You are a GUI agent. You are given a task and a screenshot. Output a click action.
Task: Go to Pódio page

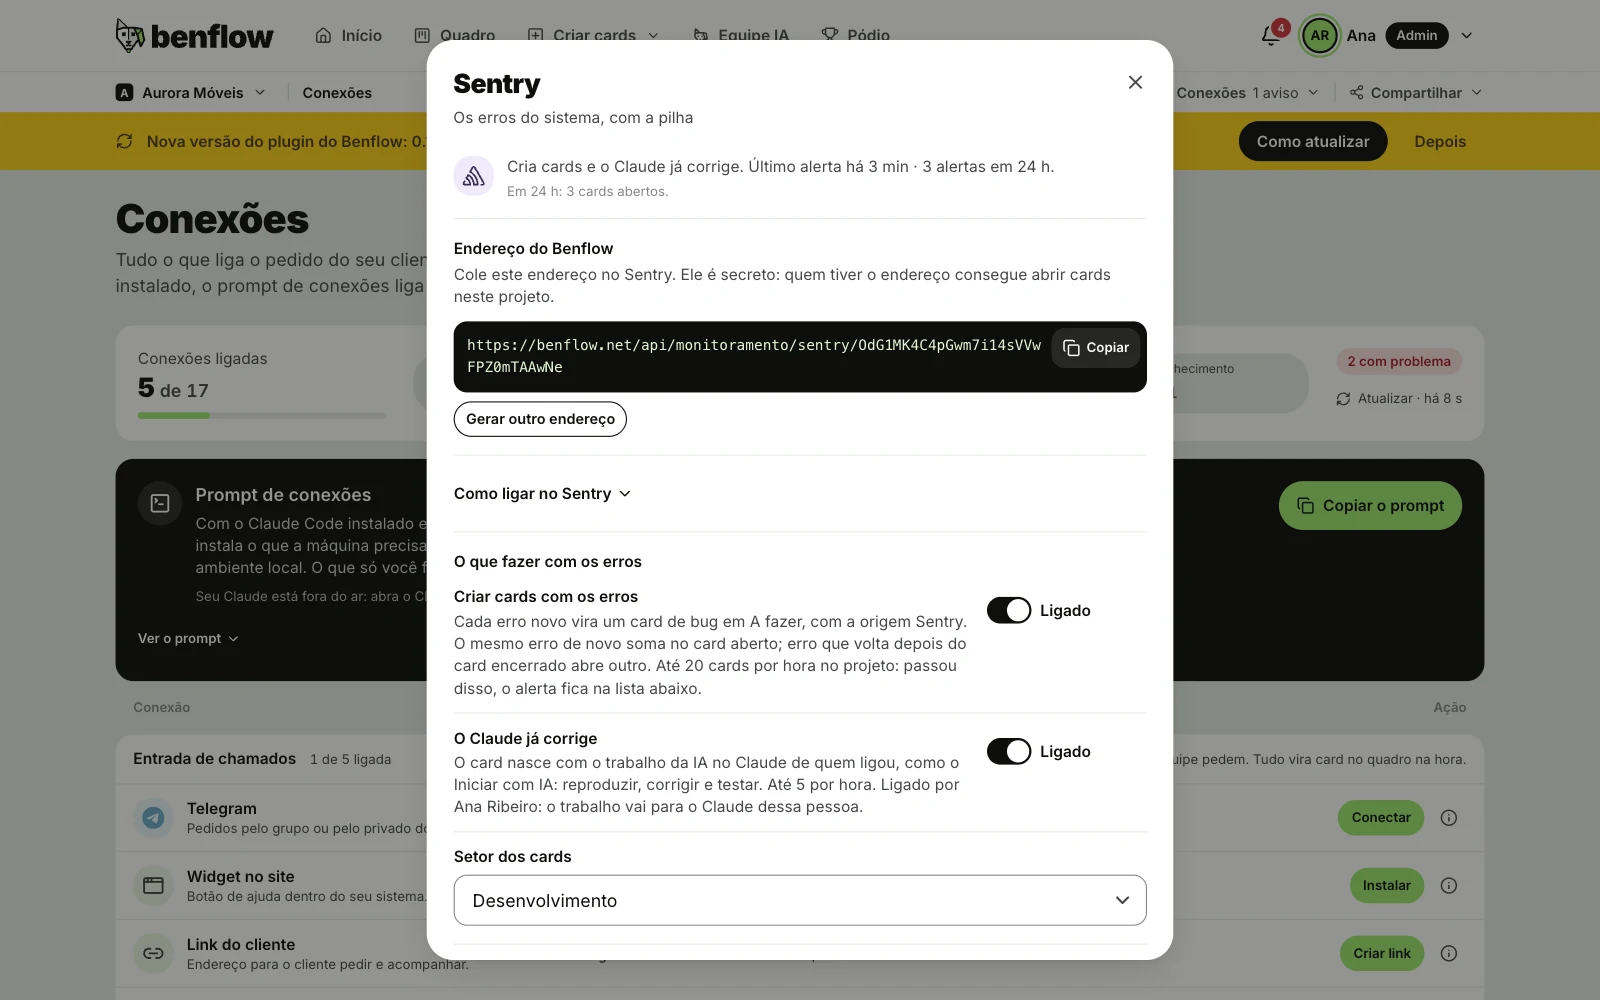pos(856,35)
